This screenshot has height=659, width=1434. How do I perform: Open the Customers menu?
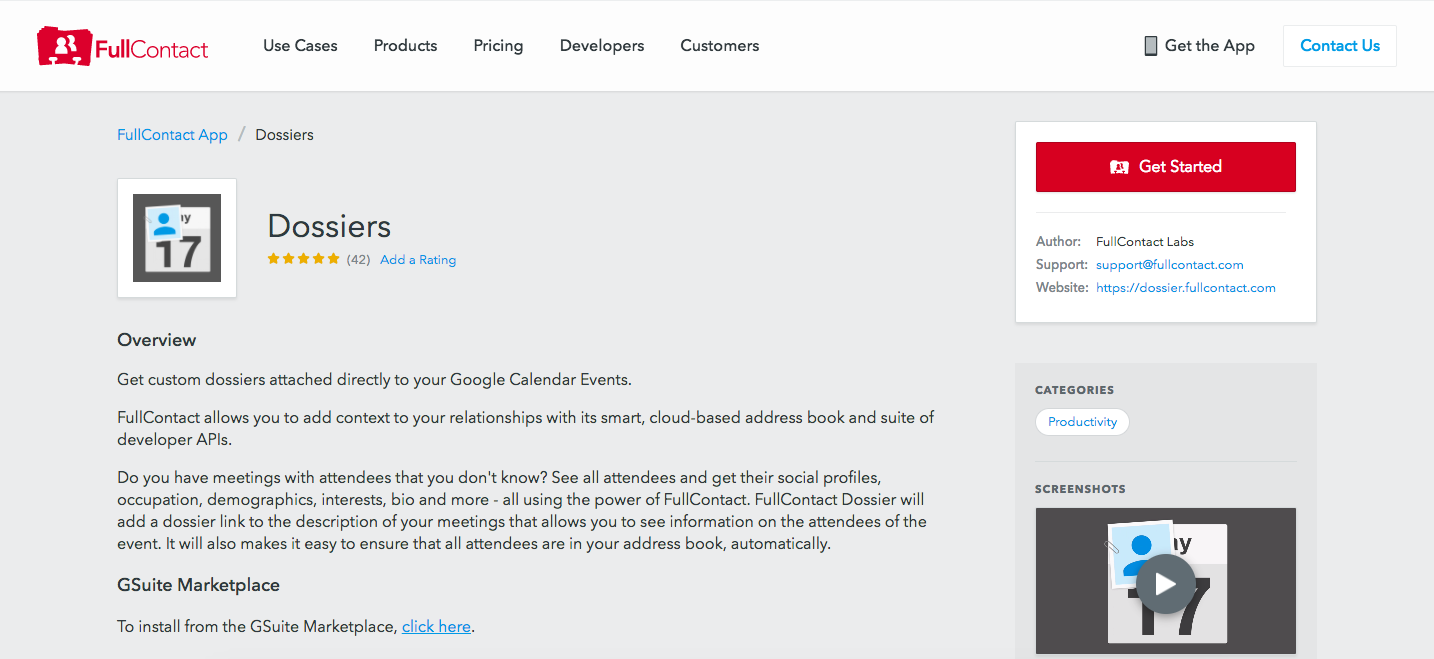click(720, 46)
